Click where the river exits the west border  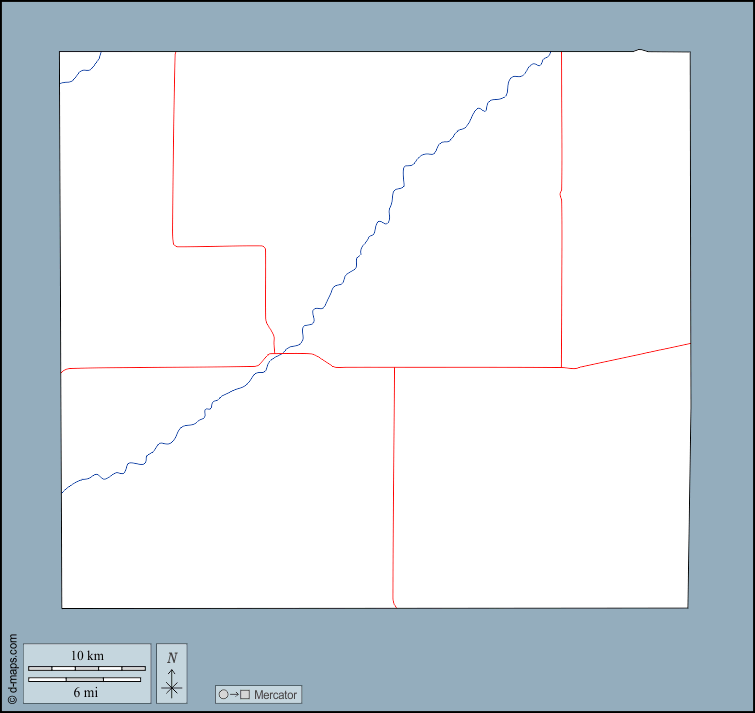(63, 492)
